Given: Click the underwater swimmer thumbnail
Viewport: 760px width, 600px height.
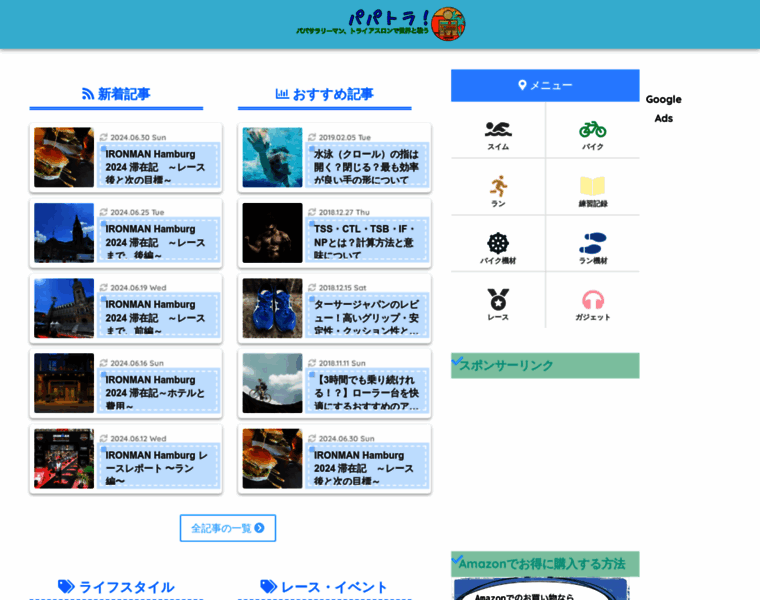Looking at the screenshot, I should click(272, 158).
